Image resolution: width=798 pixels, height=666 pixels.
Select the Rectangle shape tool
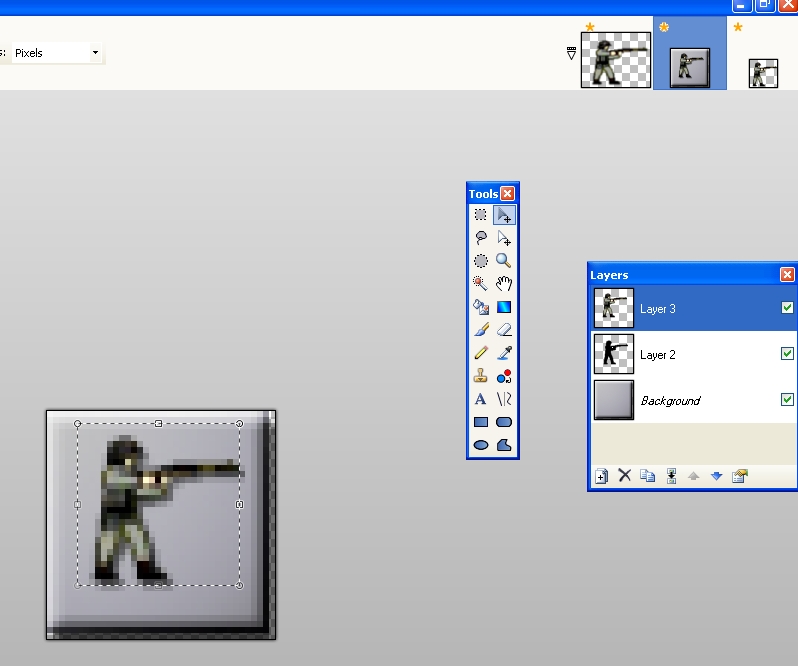point(480,422)
